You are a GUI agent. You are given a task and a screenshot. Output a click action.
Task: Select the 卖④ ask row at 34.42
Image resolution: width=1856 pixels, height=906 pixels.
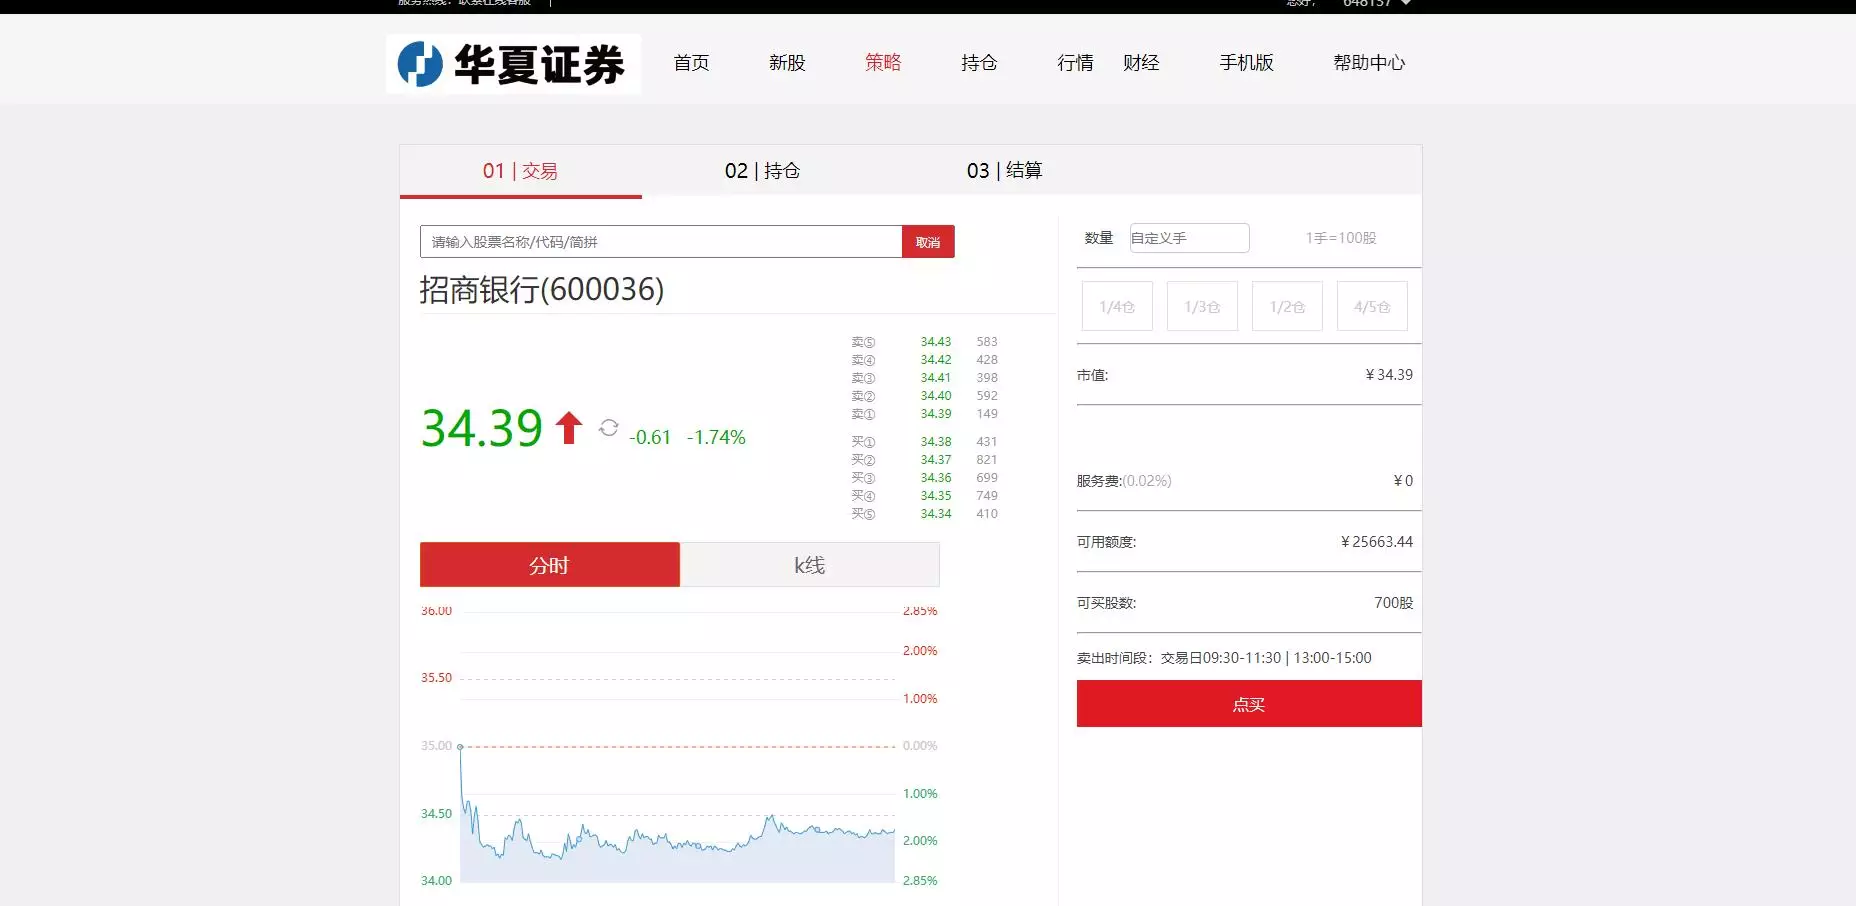tap(925, 360)
